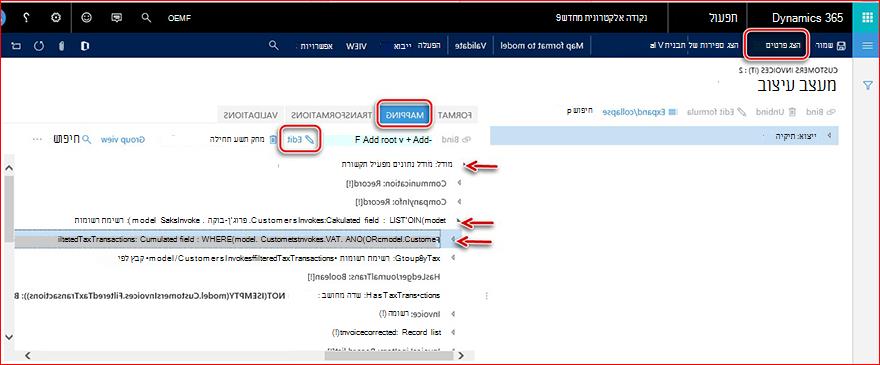Click the vertical dots splitter handle
This screenshot has width=880, height=365.
pos(487,295)
